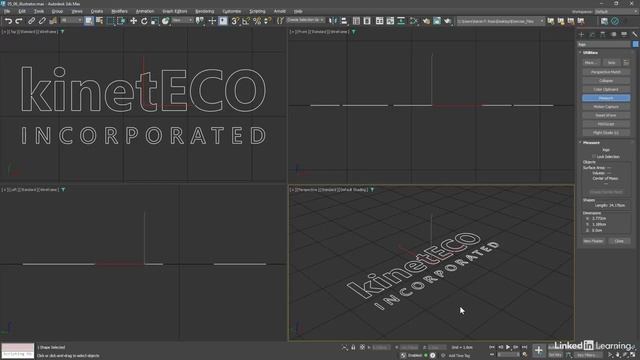Toggle Selection Lock padlock in status bar
Viewport: 640px width, 360px height.
(353, 347)
